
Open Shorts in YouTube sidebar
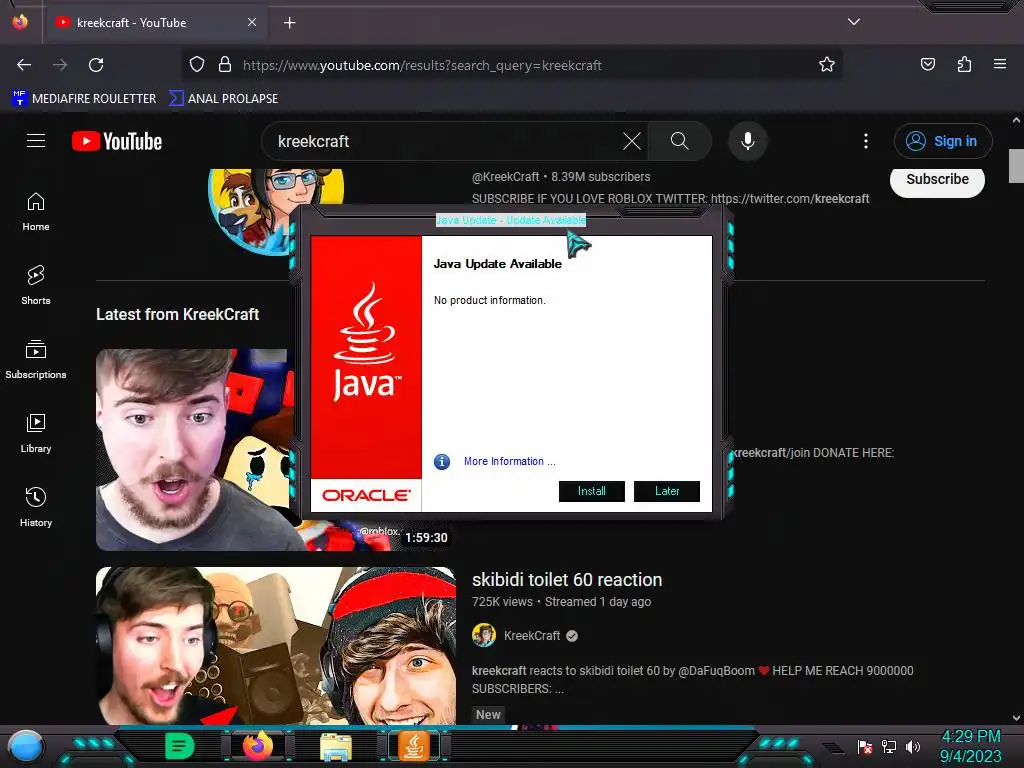tap(36, 285)
